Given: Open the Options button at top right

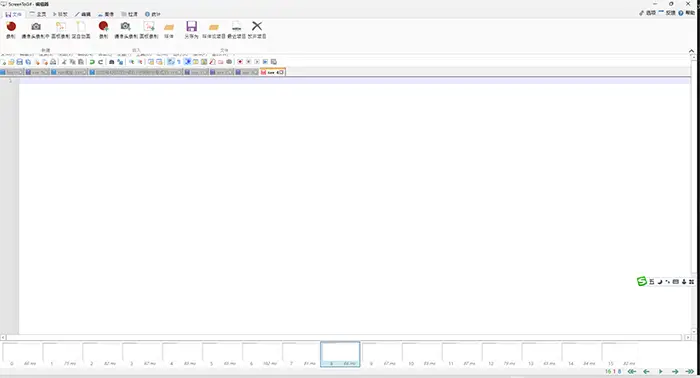Looking at the screenshot, I should [x=648, y=13].
